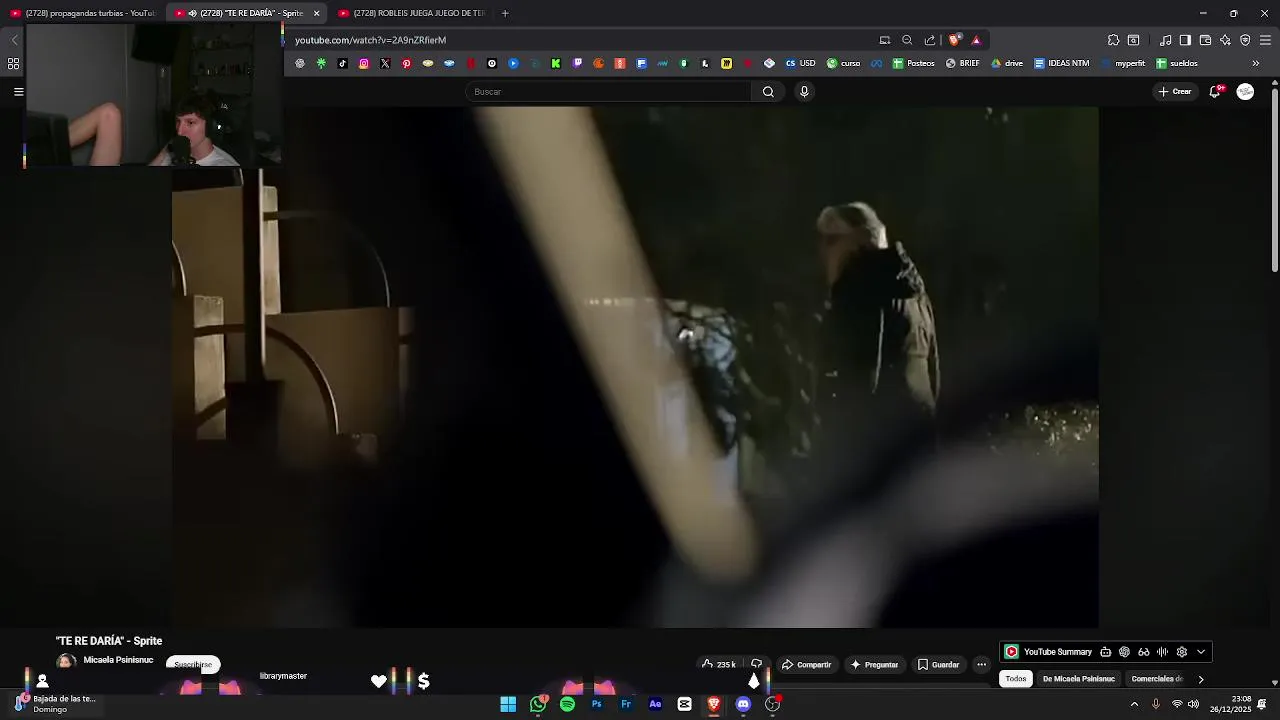Close the 'TE RE DARÍA' tab
The width and height of the screenshot is (1280, 720).
tap(316, 13)
